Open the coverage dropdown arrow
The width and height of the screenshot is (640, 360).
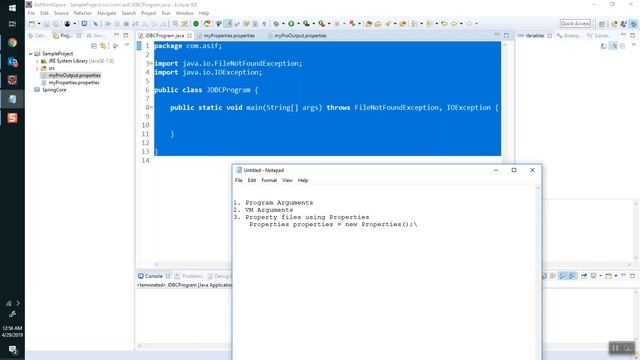point(313,24)
